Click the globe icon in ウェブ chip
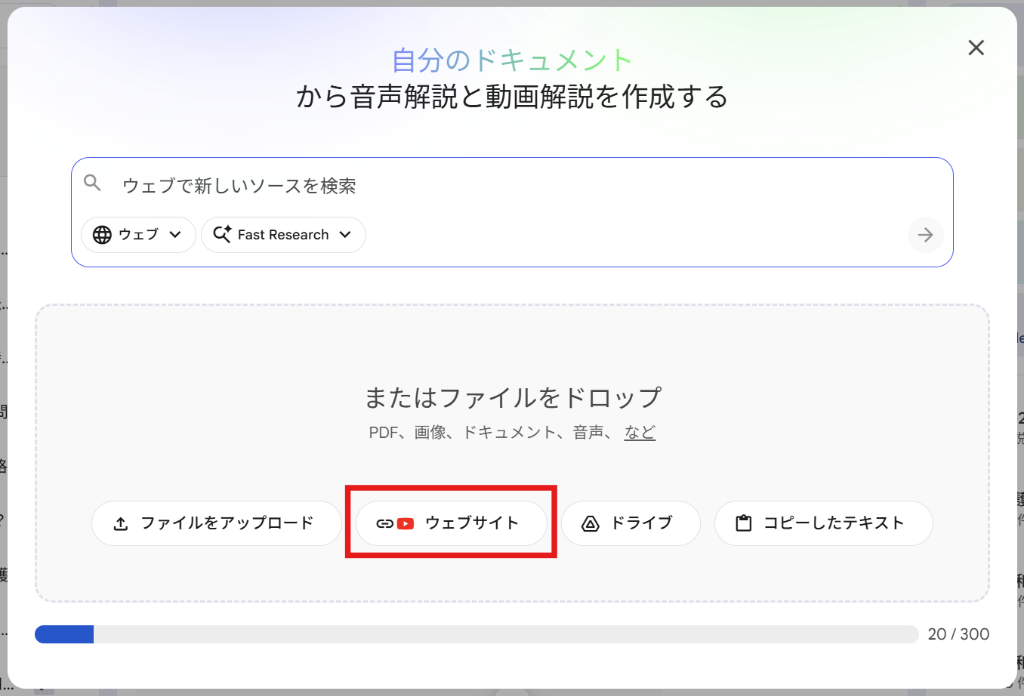Image resolution: width=1024 pixels, height=696 pixels. click(103, 235)
